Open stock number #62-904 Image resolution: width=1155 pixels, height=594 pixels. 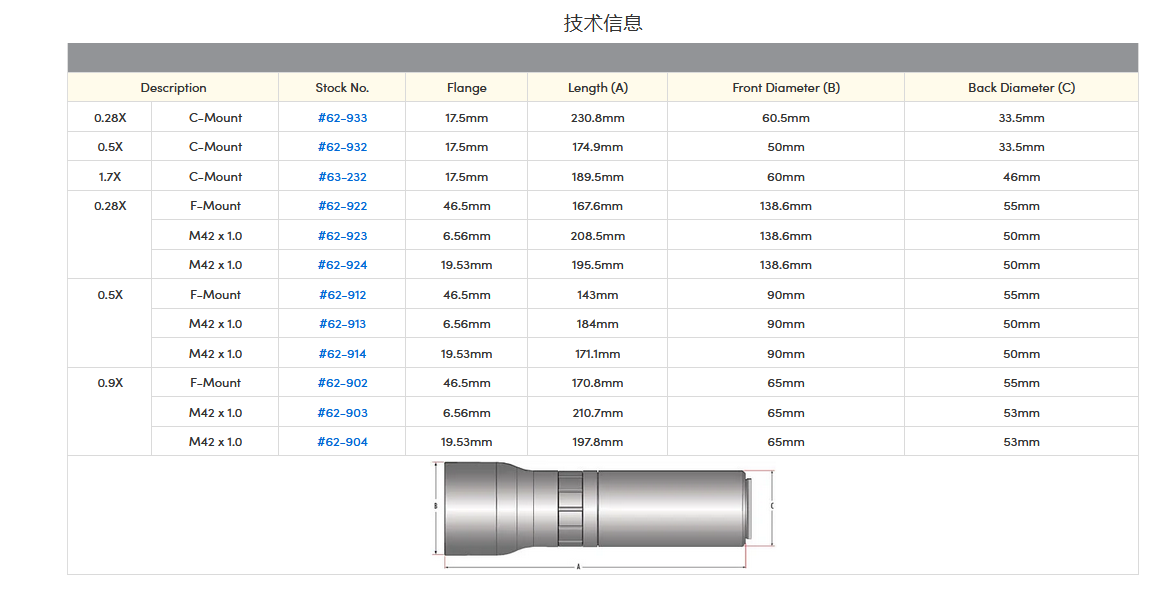[342, 442]
